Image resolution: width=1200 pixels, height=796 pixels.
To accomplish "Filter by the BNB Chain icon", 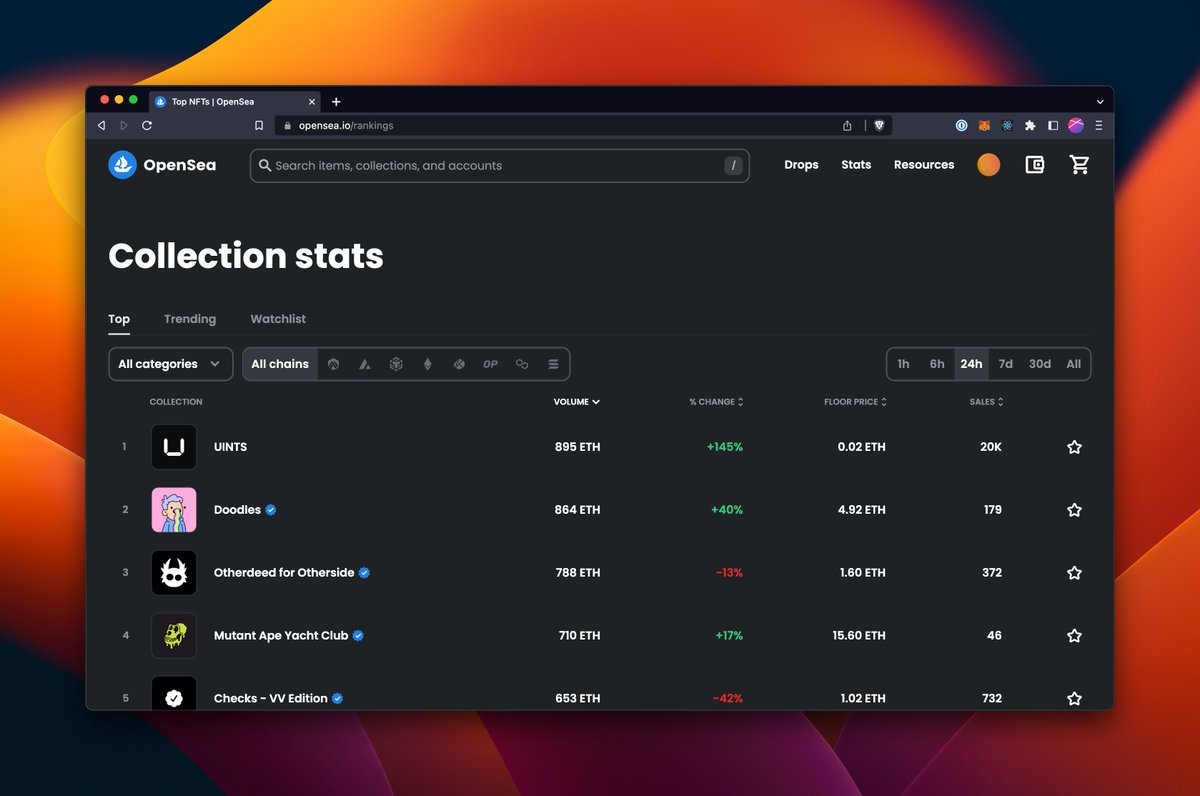I will click(x=396, y=364).
